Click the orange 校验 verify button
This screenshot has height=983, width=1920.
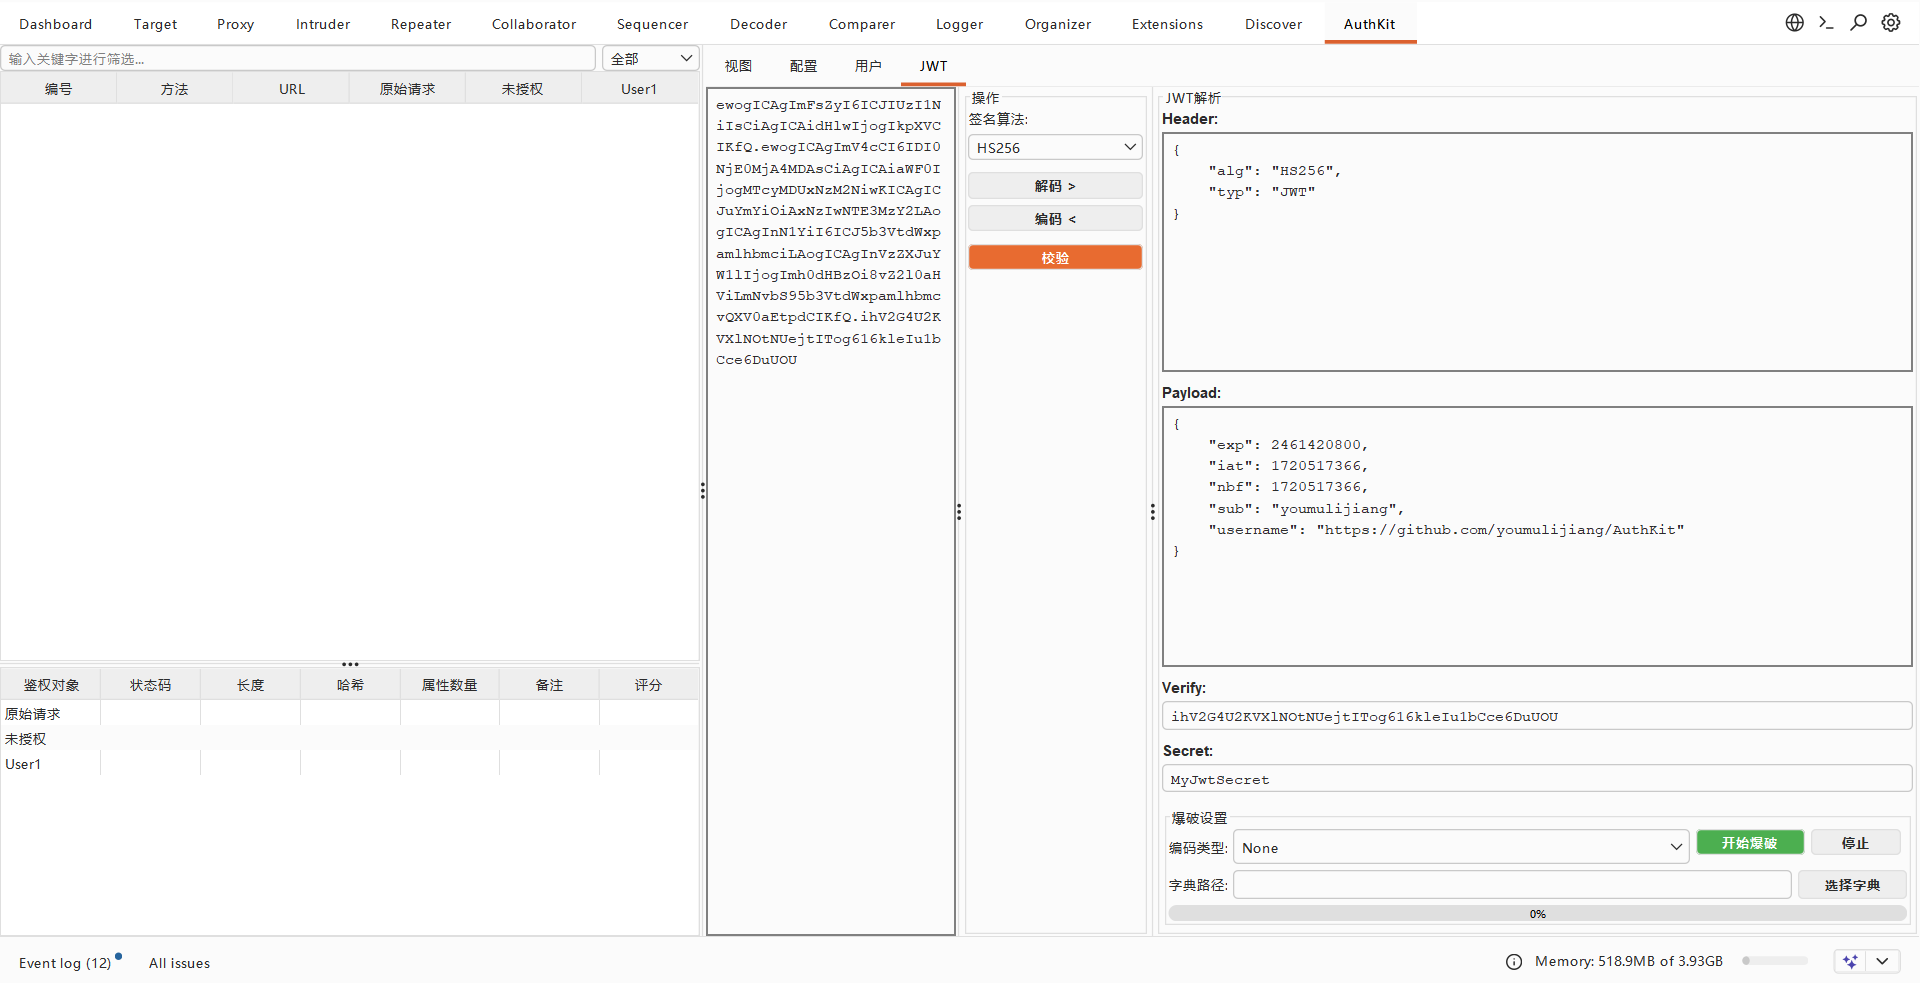tap(1055, 257)
